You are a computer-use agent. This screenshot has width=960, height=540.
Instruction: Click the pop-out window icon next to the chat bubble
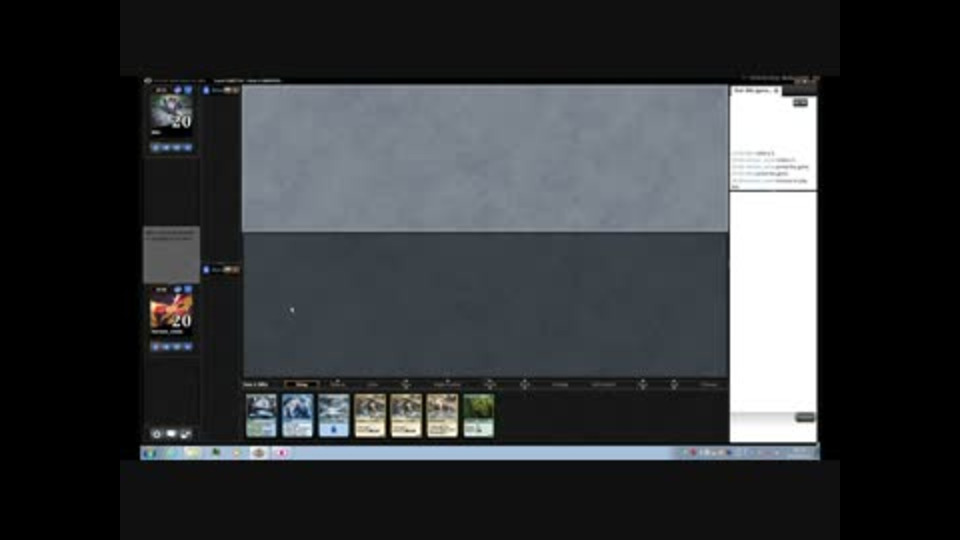tap(186, 434)
